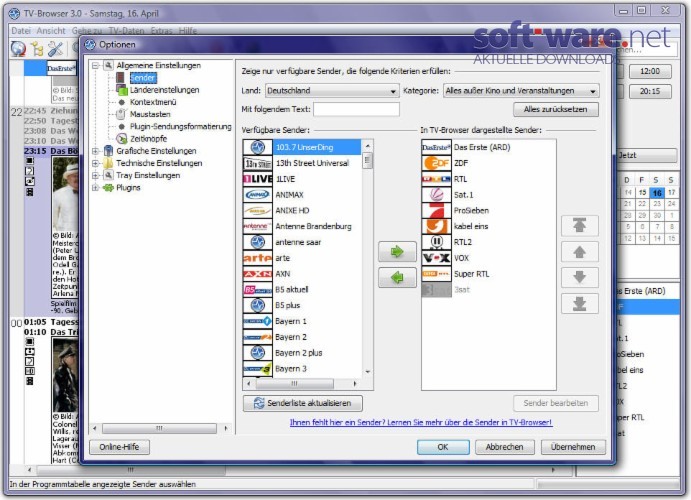Click the green left-arrow remove-channel button

[397, 278]
